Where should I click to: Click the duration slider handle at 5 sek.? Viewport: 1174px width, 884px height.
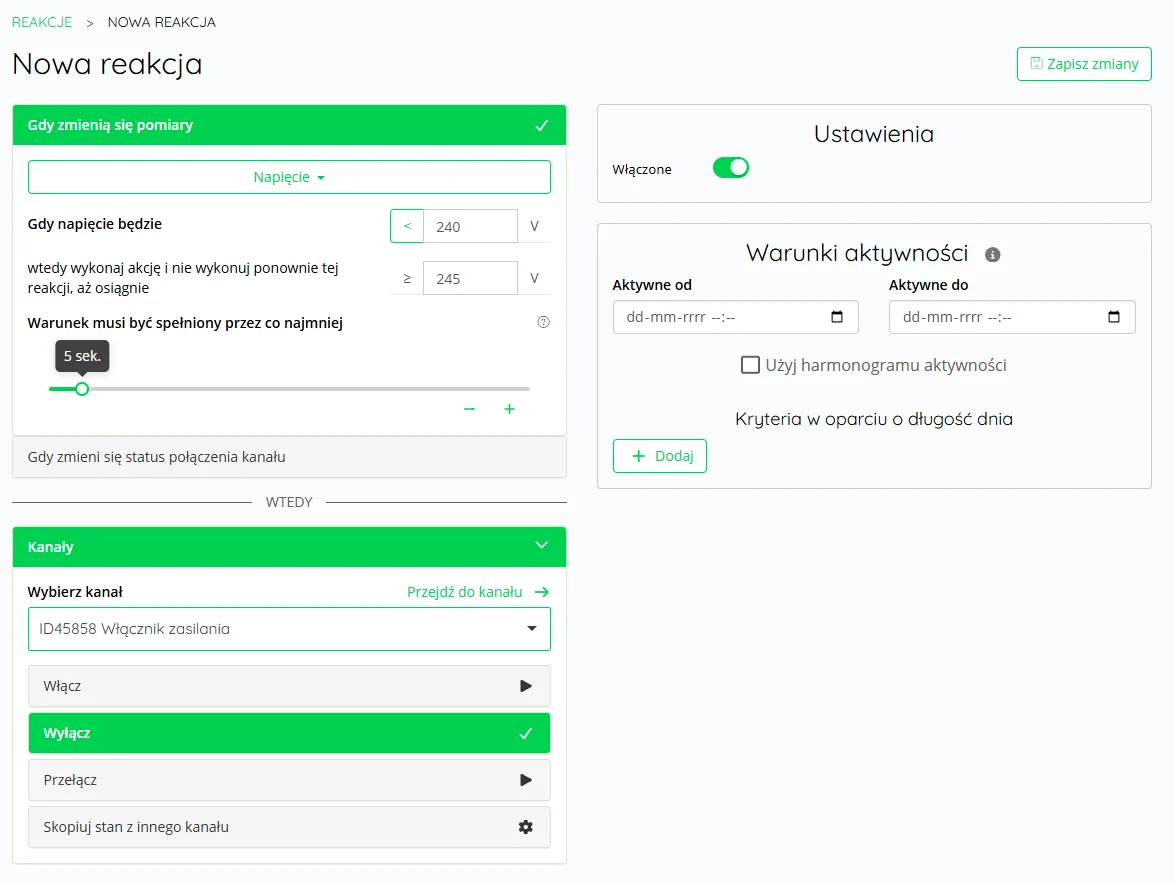82,389
